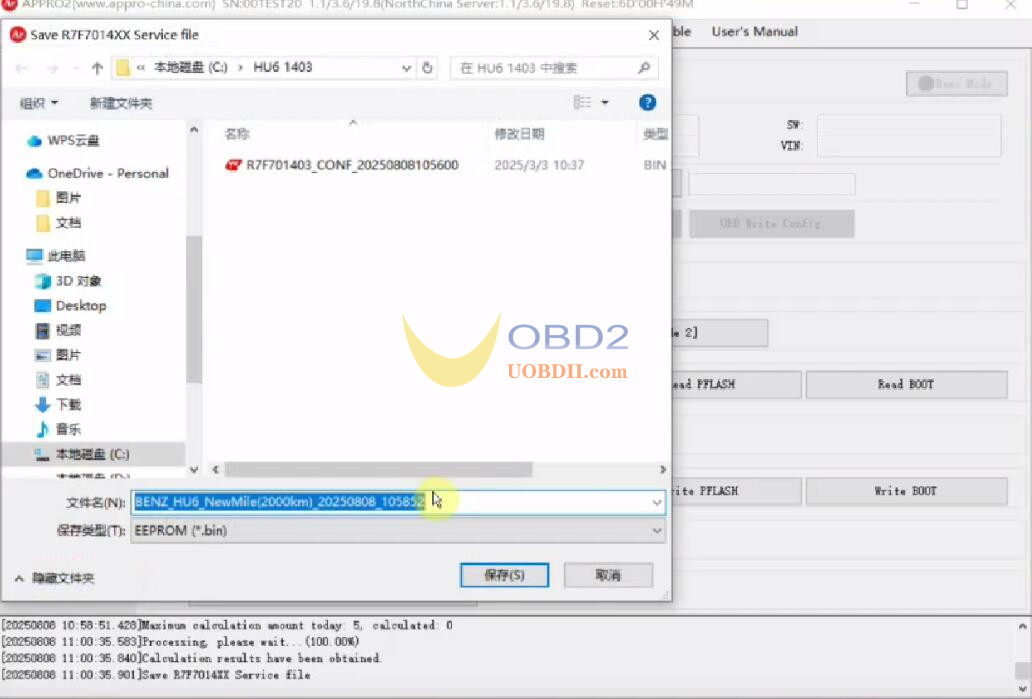
Task: Click the log panel scroll up arrow
Action: 1022,626
